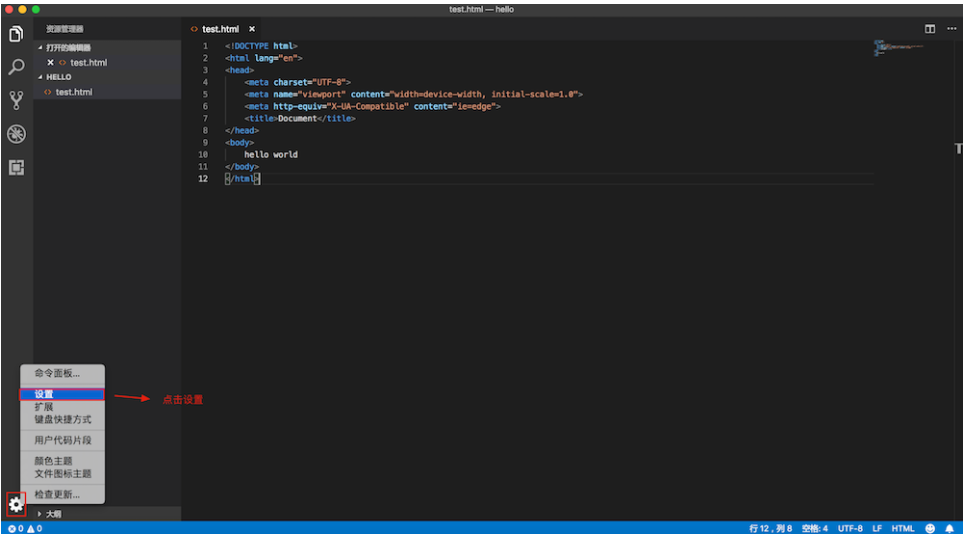The width and height of the screenshot is (970, 536).
Task: Click the <!DOCTYPE html> line
Action: click(x=261, y=46)
